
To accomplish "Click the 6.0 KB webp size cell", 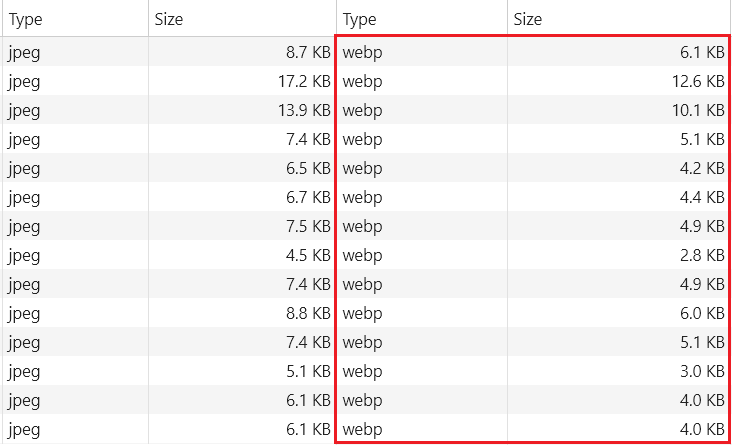I will 619,313.
